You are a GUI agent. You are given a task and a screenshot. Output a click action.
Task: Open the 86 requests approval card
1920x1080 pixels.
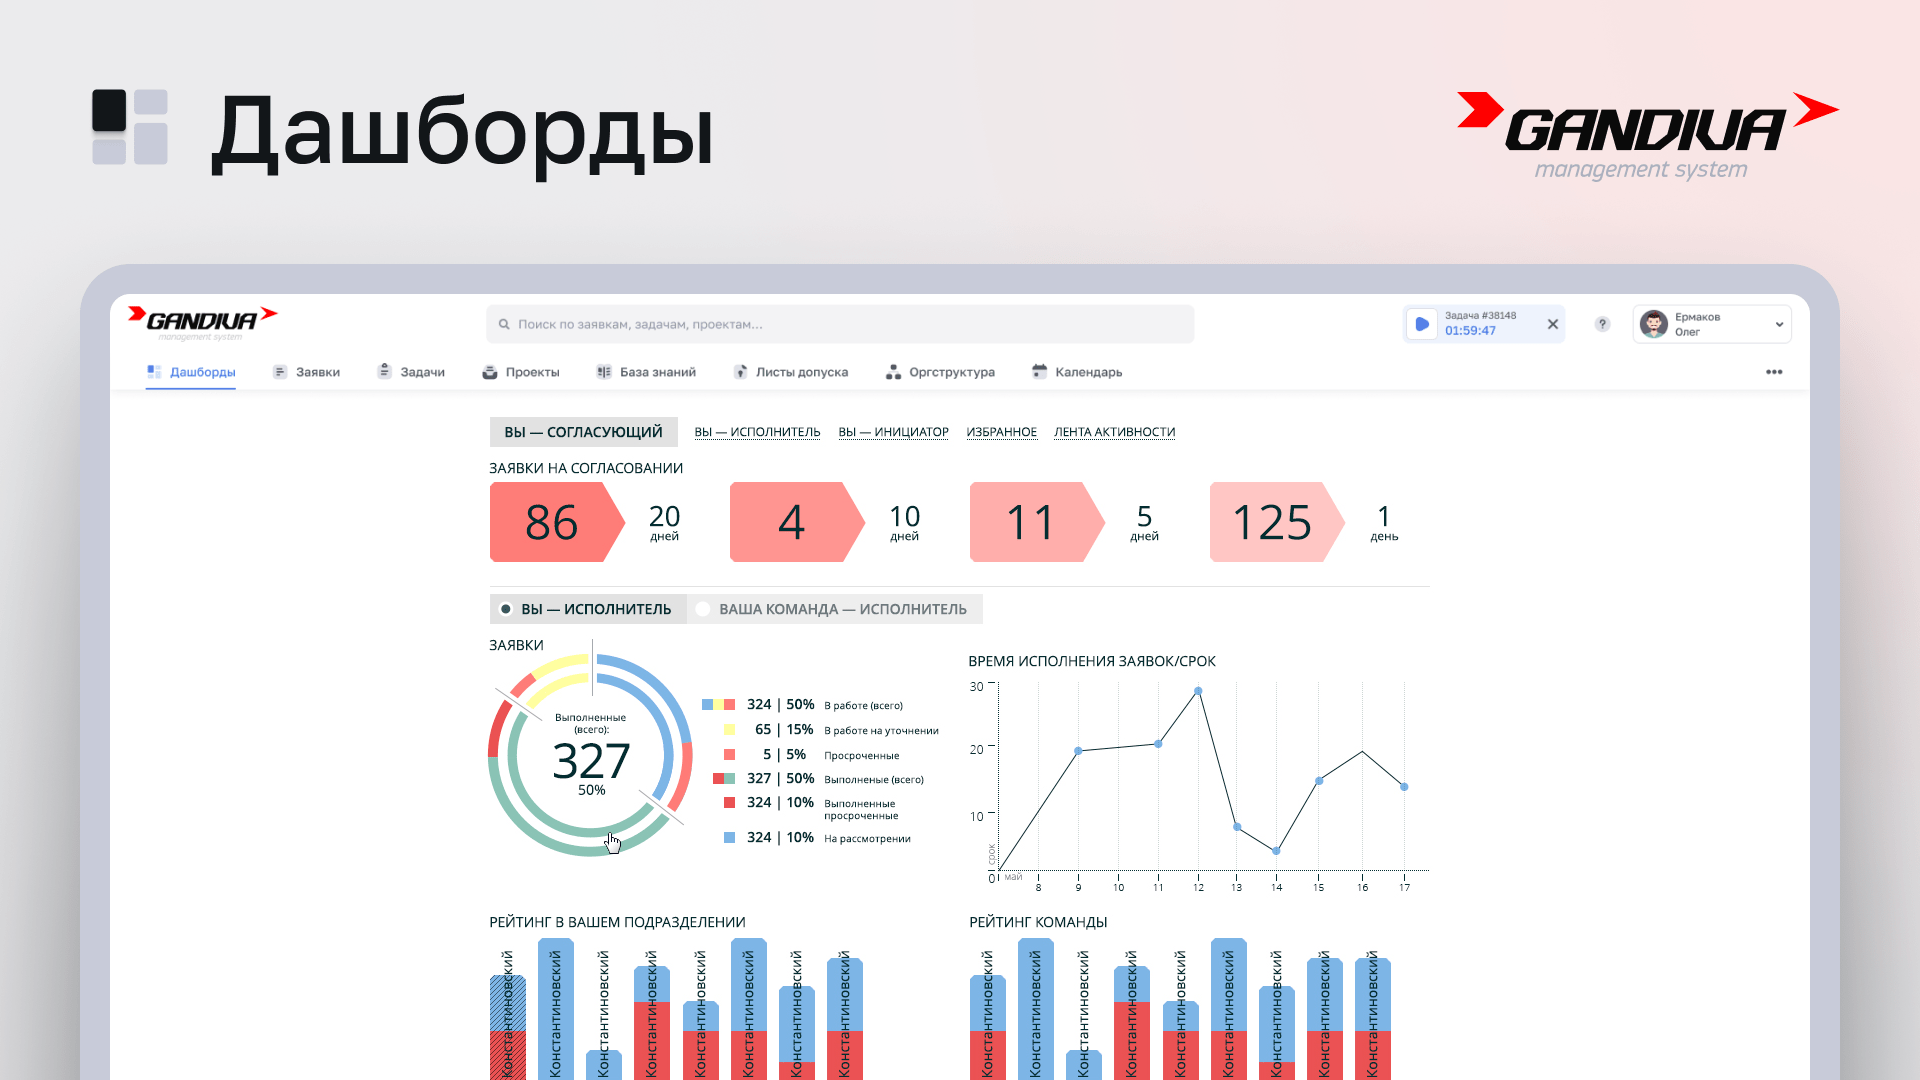[x=556, y=522]
